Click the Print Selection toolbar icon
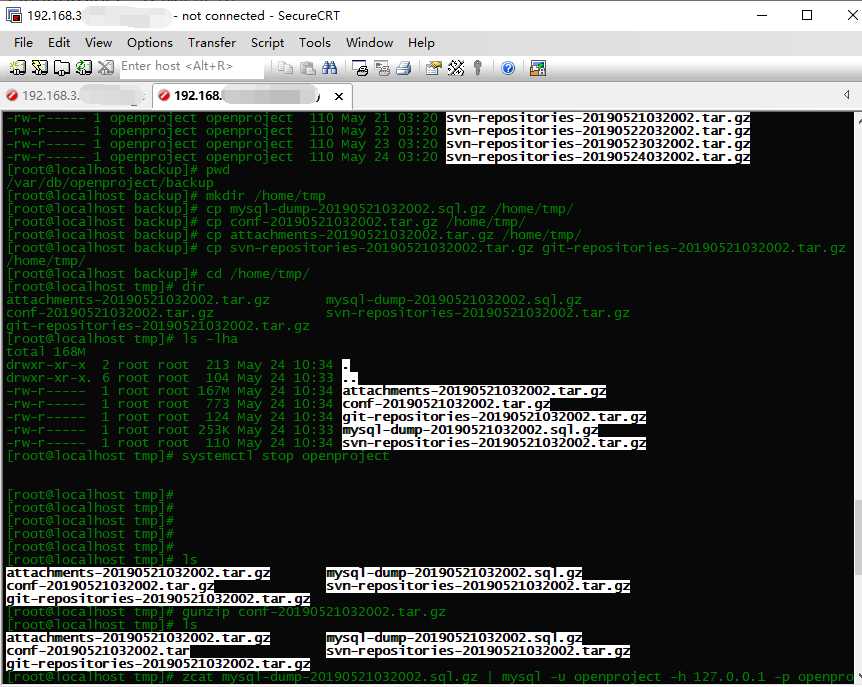 coord(382,68)
